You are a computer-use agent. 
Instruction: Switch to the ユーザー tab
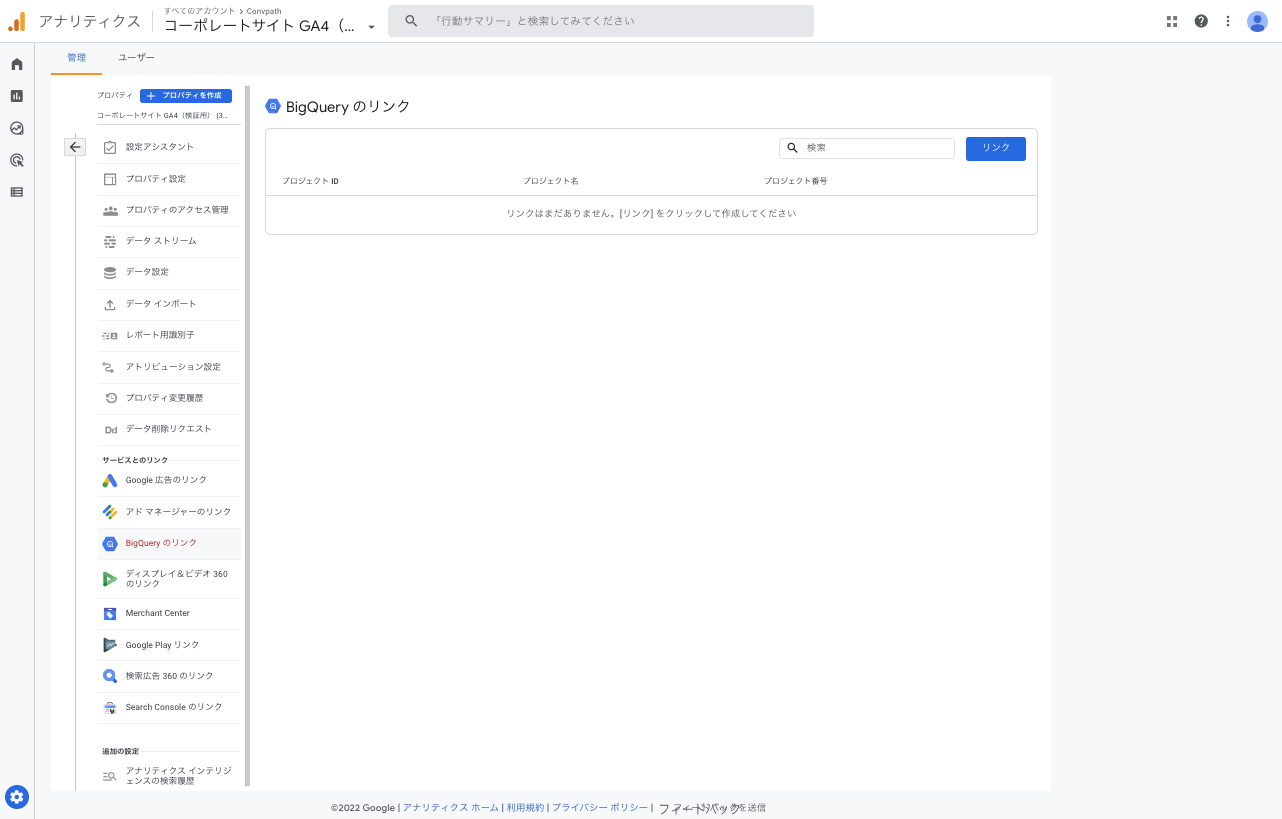(137, 57)
